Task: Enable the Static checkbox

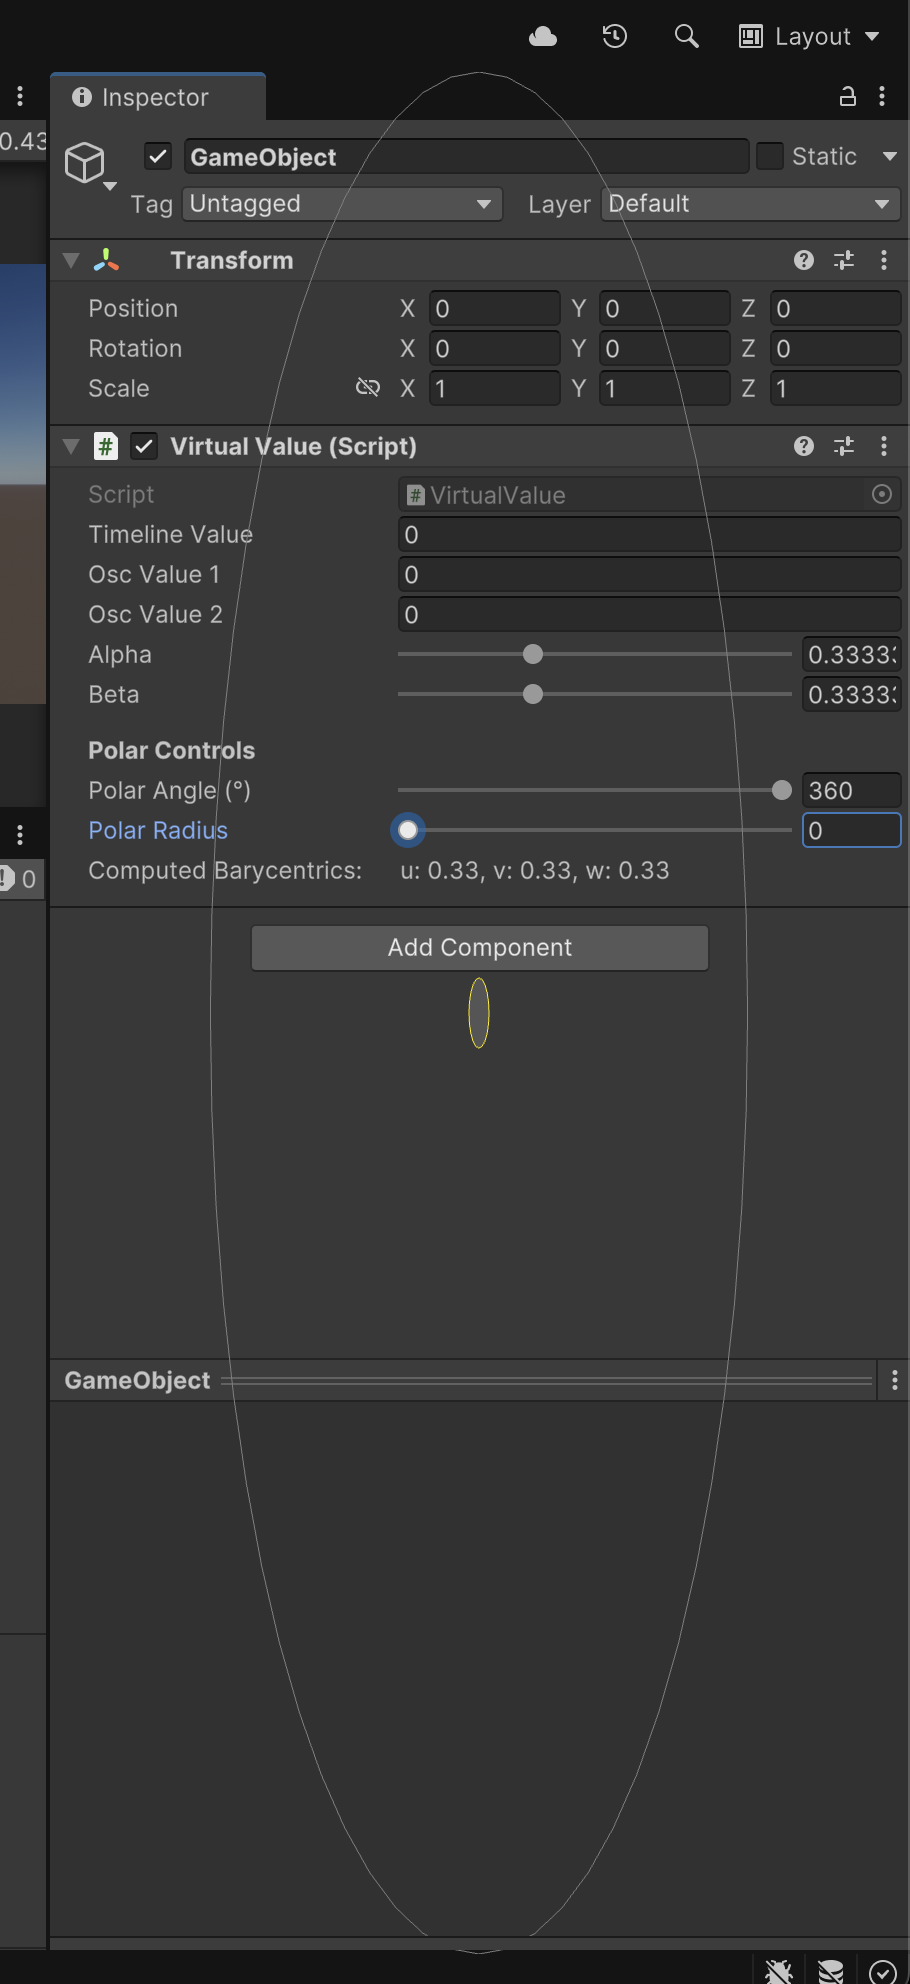Action: pyautogui.click(x=769, y=157)
